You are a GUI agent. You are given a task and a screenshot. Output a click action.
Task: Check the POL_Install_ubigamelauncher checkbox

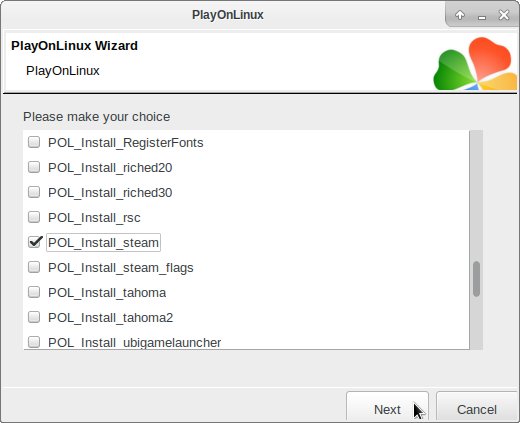click(34, 342)
